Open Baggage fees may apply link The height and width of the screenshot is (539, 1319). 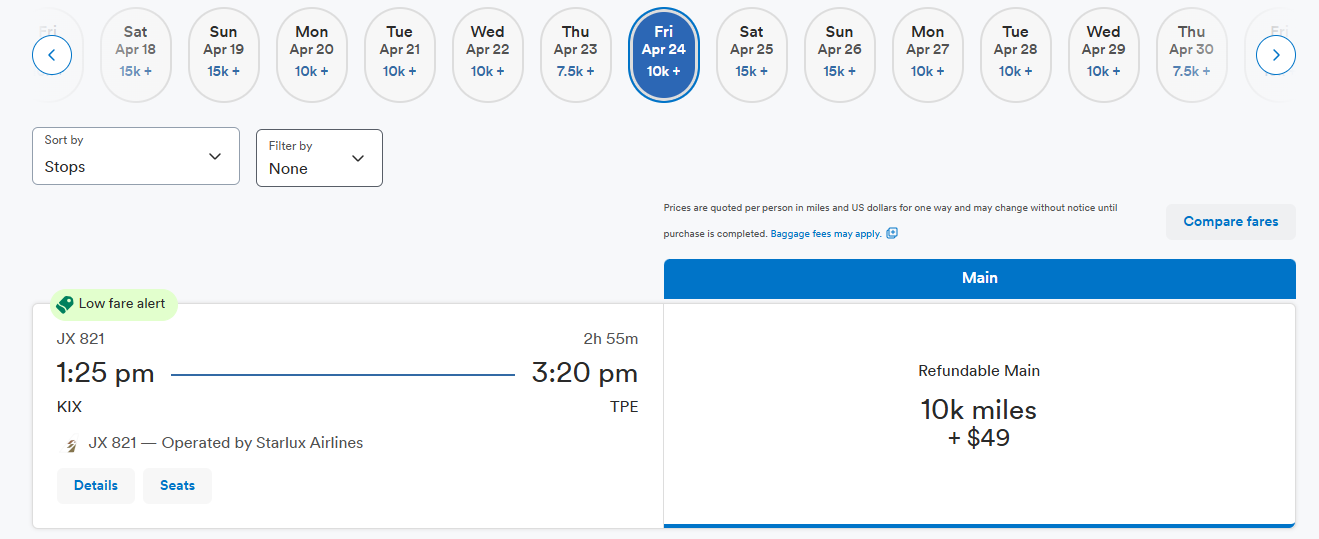click(x=826, y=233)
